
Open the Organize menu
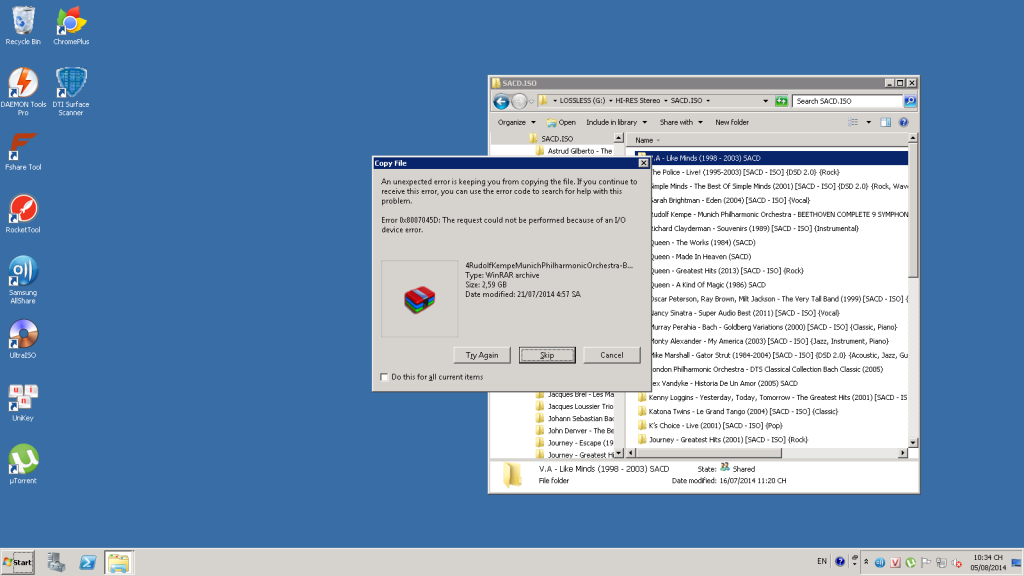tap(516, 122)
